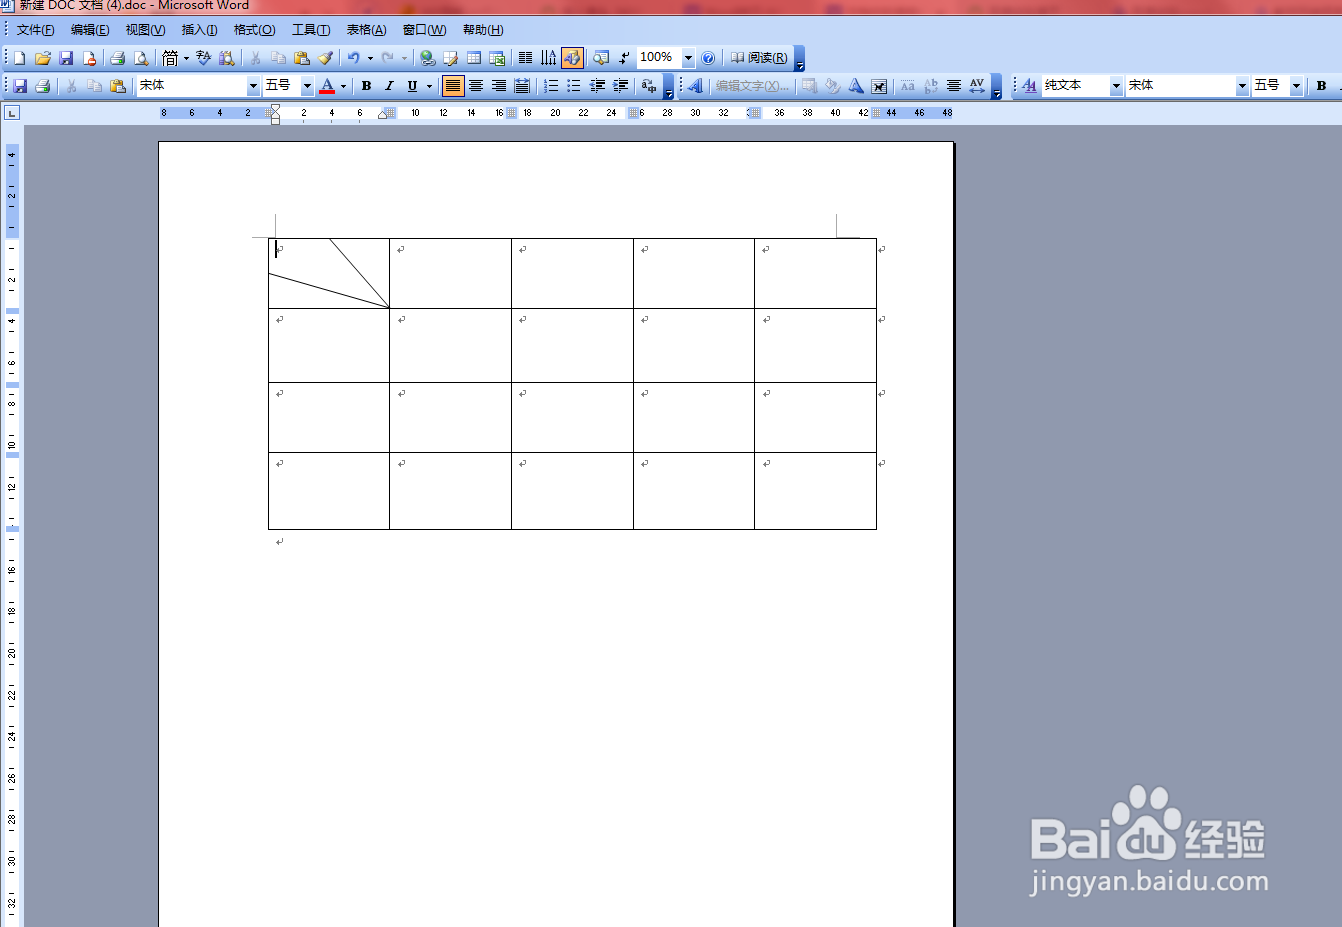Open Styles and Formatting AA icon

1029,86
